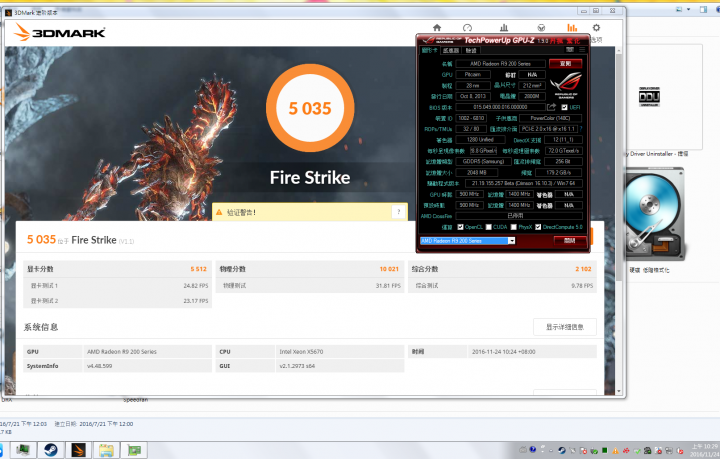Screen dimensions: 720x459
Task: Click the GPU-Z screenshot camera icon
Action: click(570, 50)
